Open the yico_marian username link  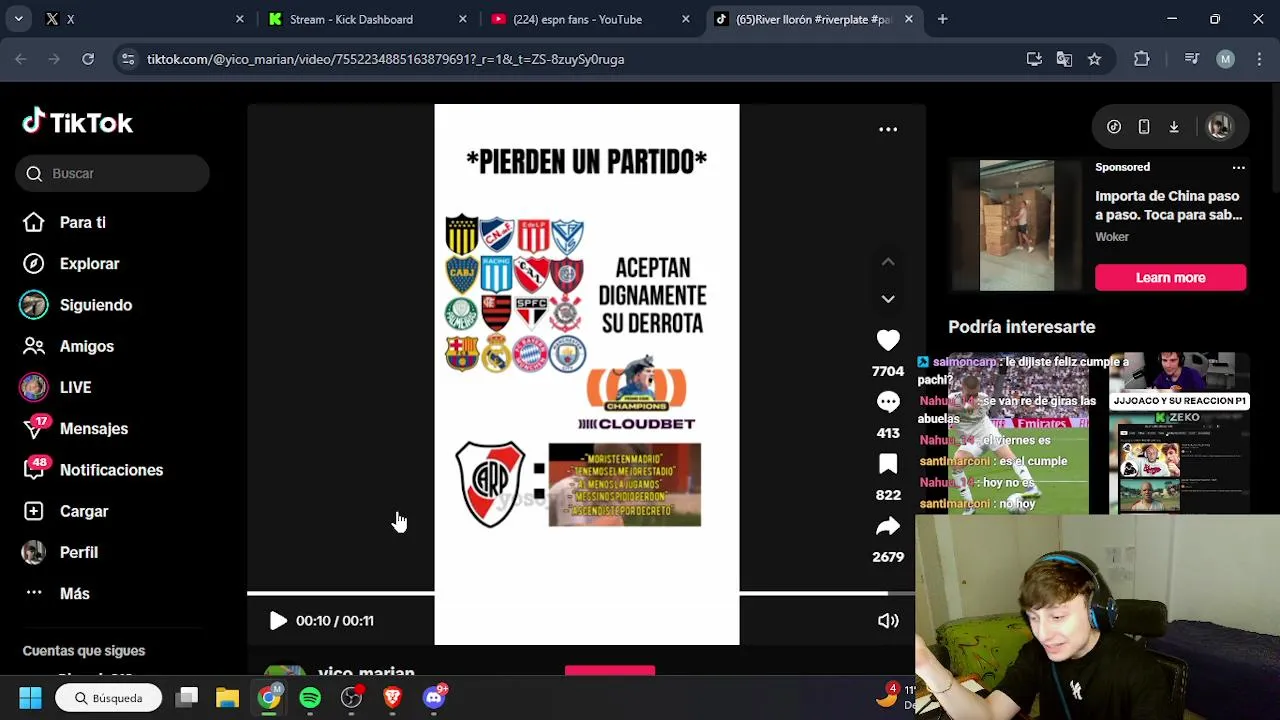click(366, 673)
